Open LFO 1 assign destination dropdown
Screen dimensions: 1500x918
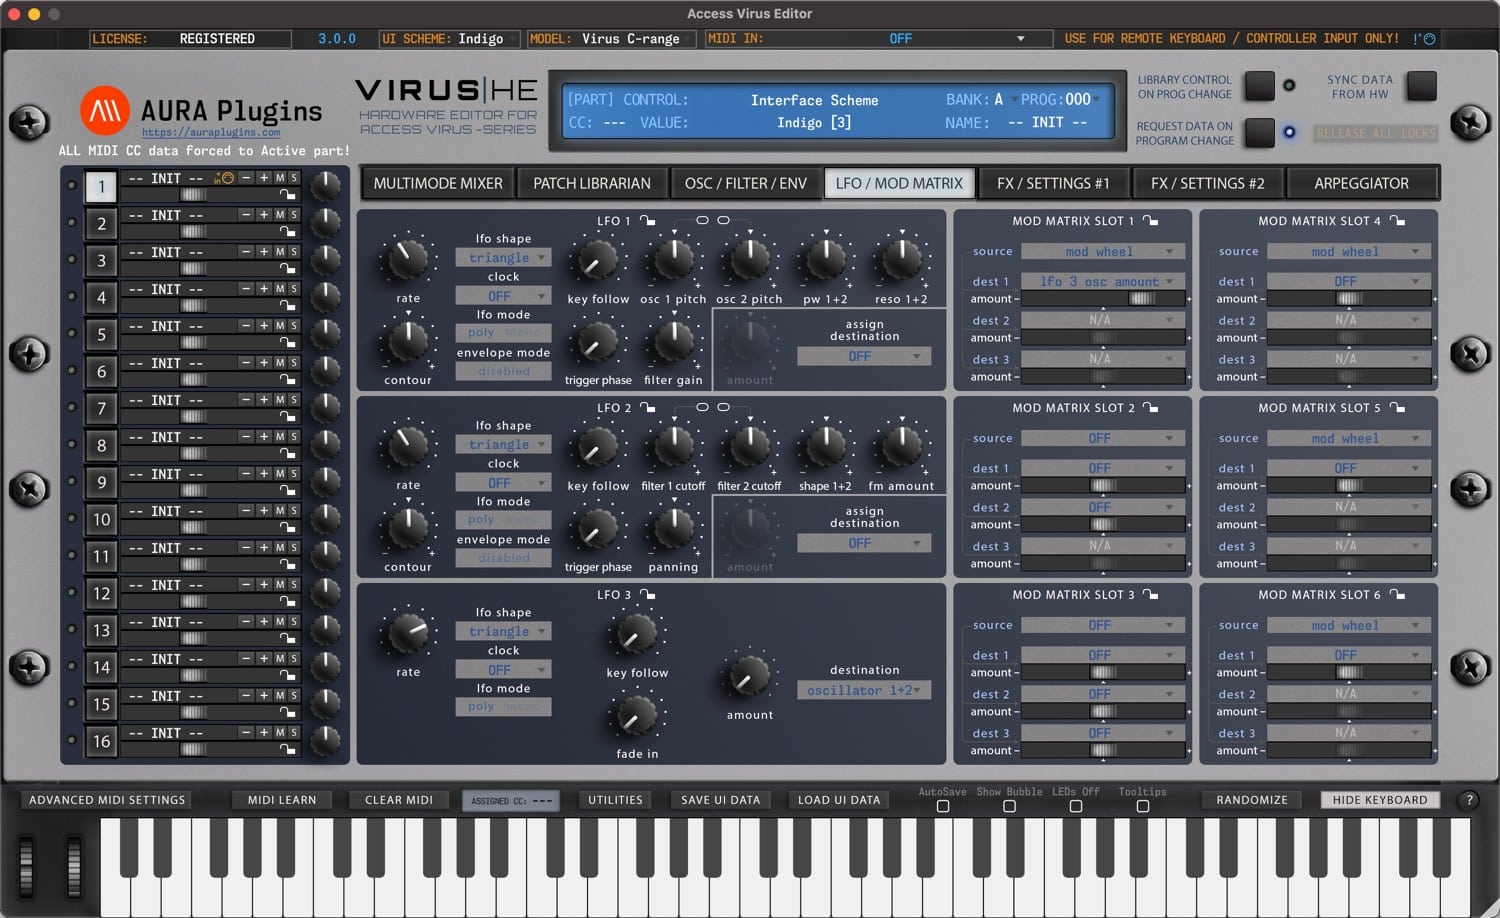864,356
